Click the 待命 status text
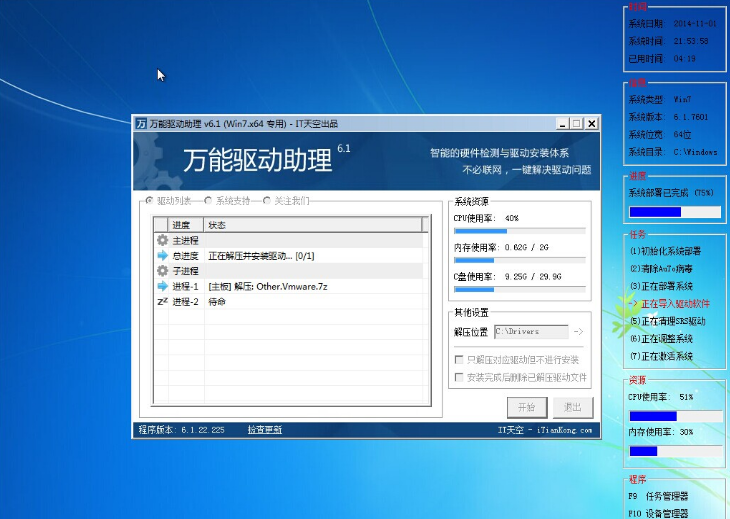The image size is (730, 519). pos(216,302)
